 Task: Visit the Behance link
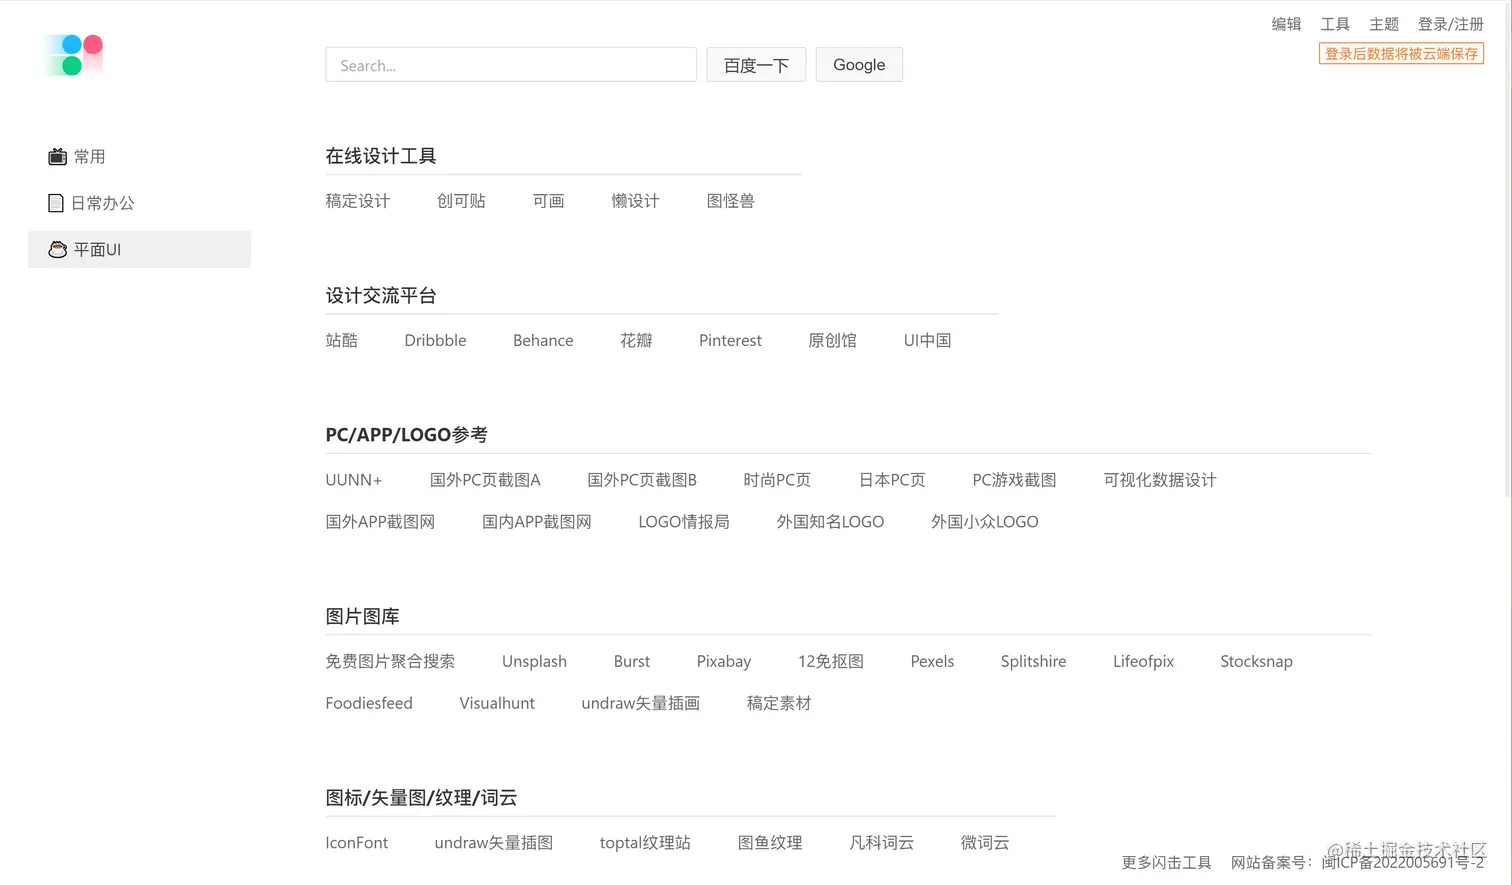[543, 341]
